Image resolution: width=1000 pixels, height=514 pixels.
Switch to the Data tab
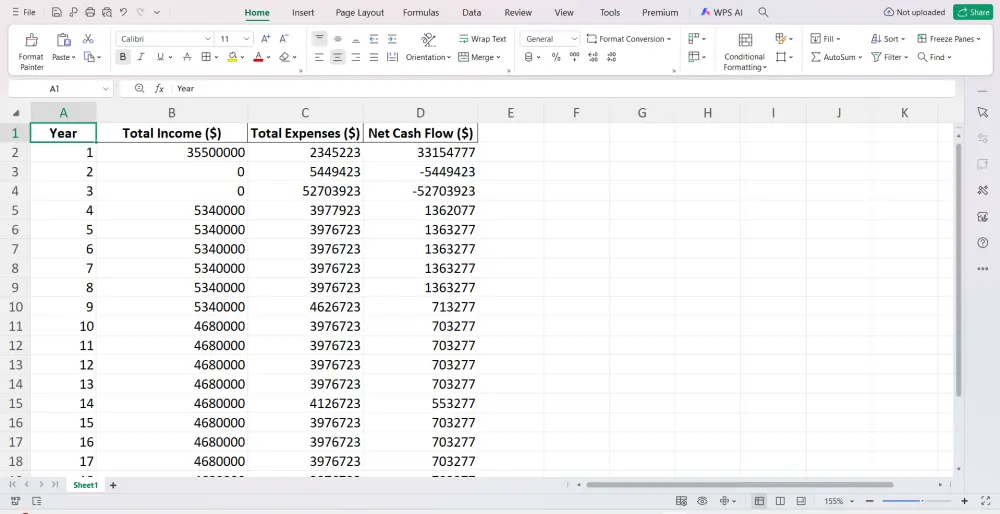(471, 13)
